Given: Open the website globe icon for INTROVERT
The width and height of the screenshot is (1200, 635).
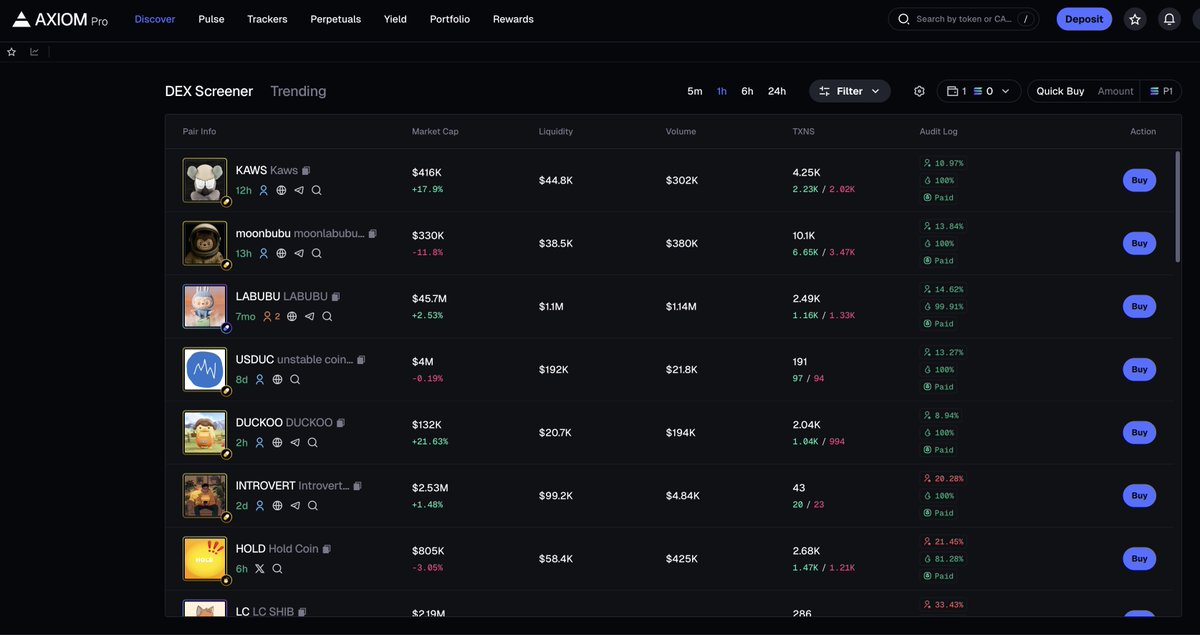Looking at the screenshot, I should [x=277, y=505].
